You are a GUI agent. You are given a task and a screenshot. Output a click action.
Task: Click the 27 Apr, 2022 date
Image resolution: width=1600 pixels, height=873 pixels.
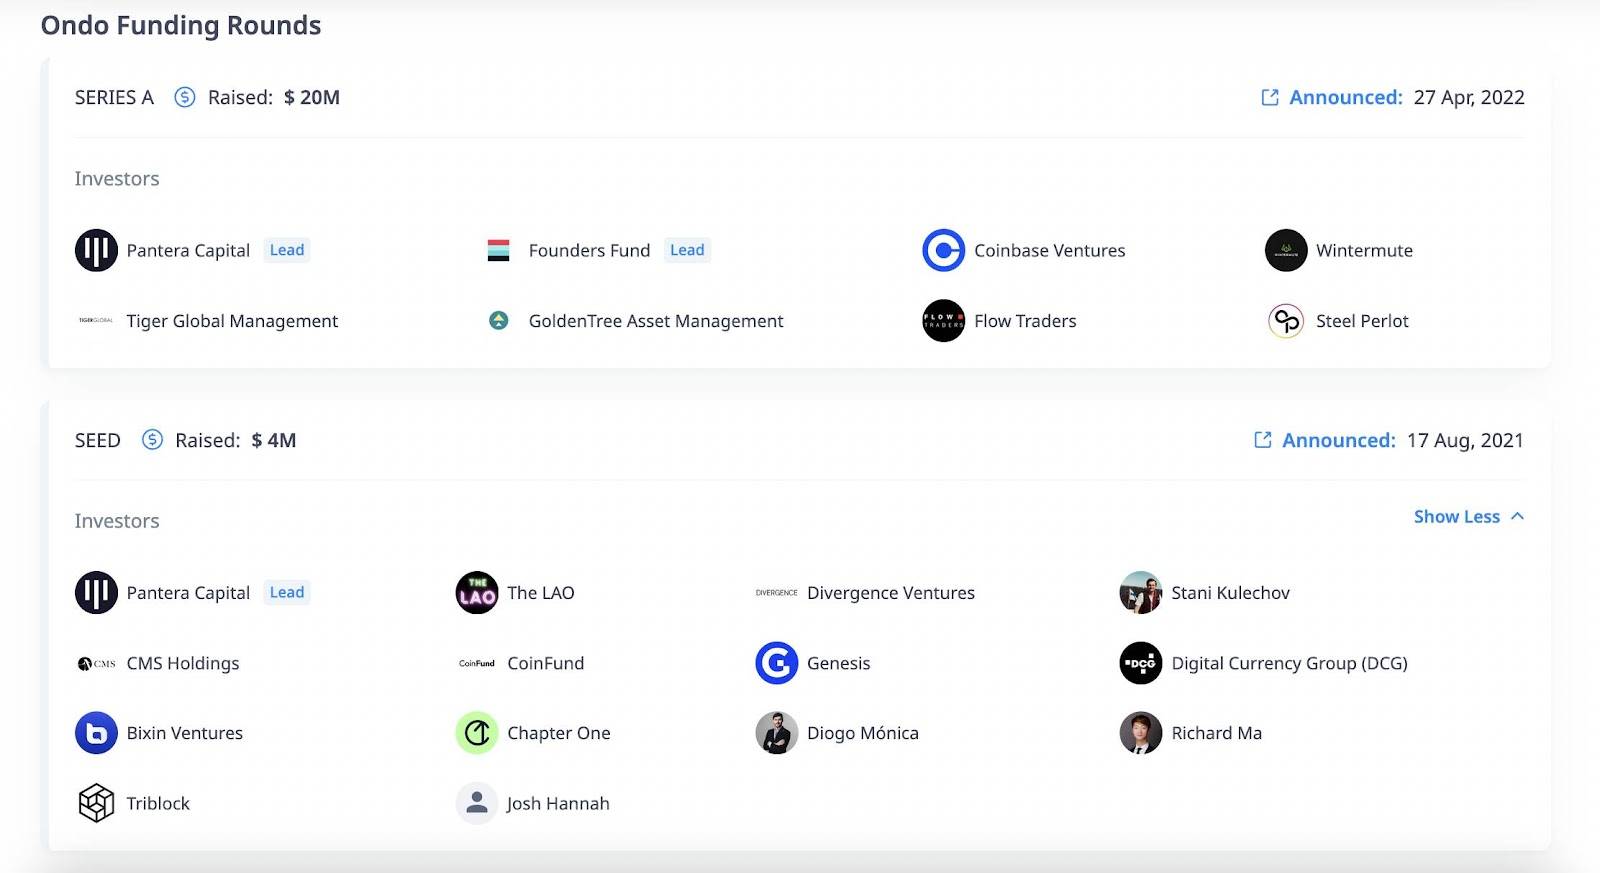pos(1469,97)
